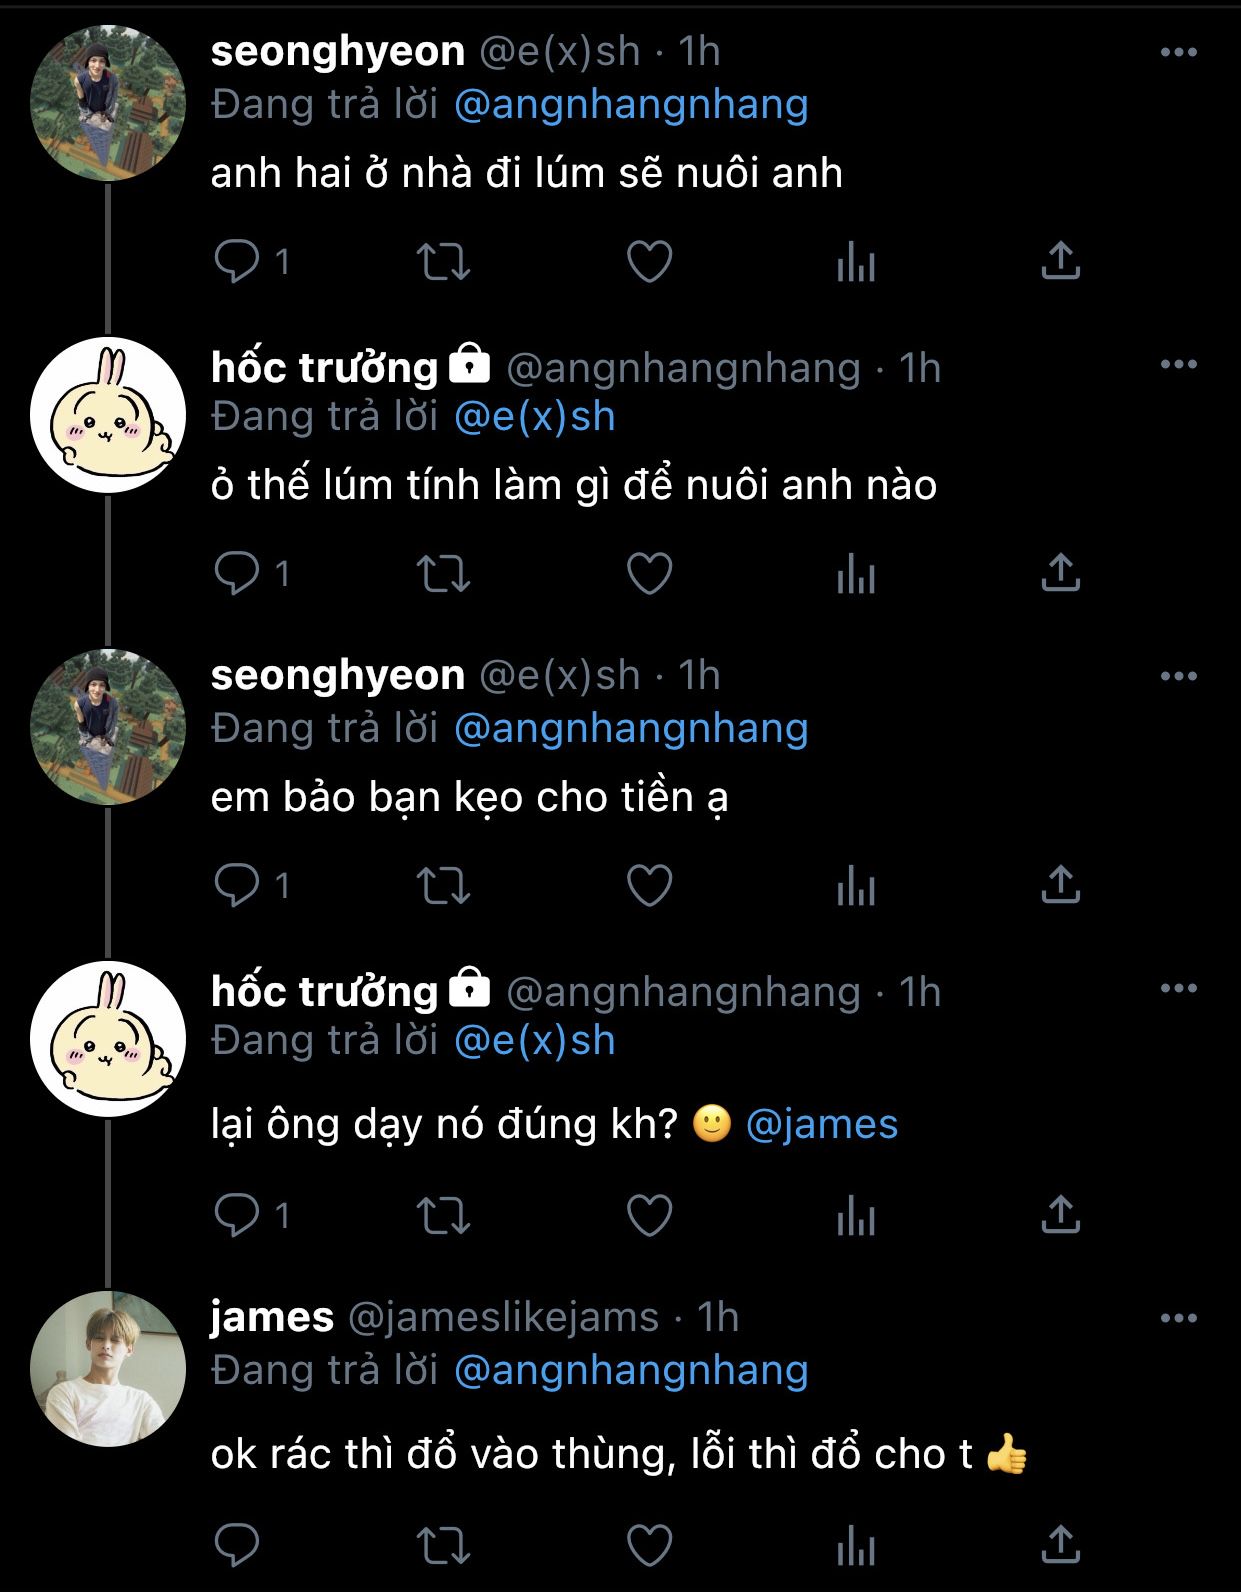Share the tweet "em bảo bạn kẹo cho tiền ạ"
This screenshot has width=1241, height=1592.
click(x=1060, y=886)
